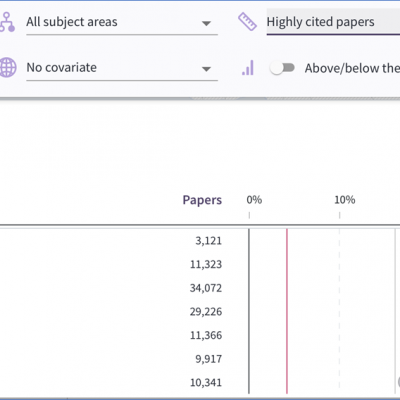This screenshot has height=400, width=400.
Task: Click the subject areas dropdown arrow
Action: click(x=206, y=23)
